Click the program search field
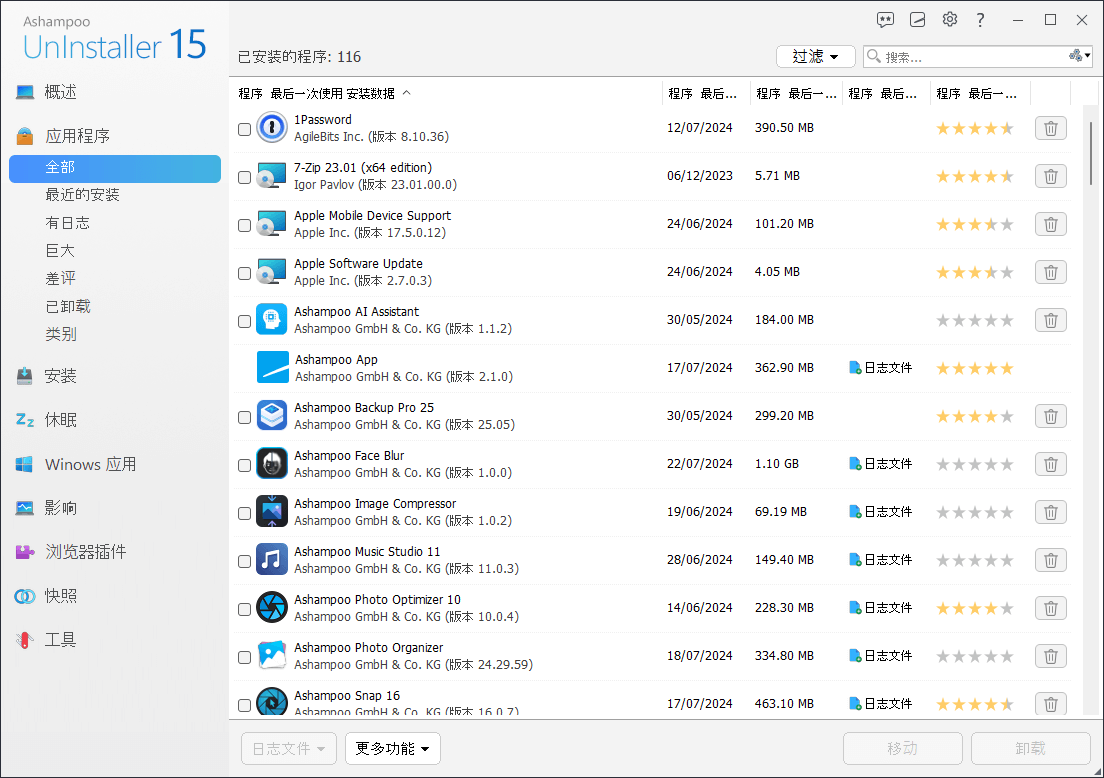1104x778 pixels. point(975,56)
